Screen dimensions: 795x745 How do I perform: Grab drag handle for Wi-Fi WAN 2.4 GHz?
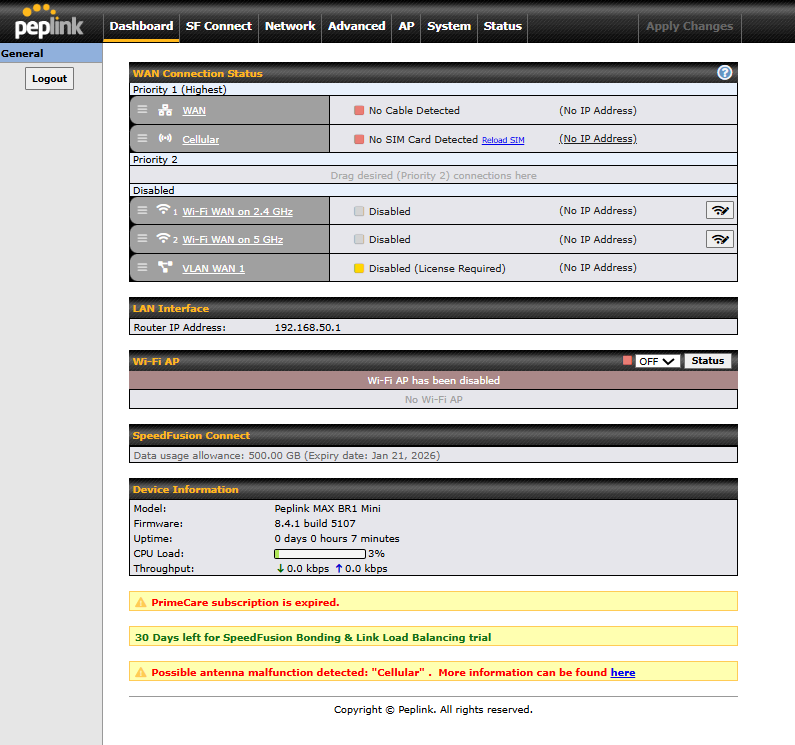point(142,210)
